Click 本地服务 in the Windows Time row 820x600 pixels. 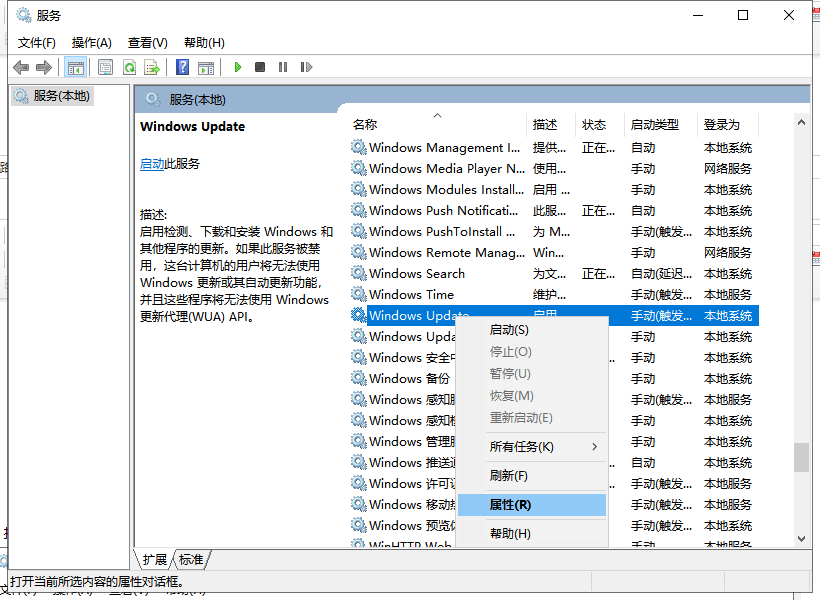point(727,295)
